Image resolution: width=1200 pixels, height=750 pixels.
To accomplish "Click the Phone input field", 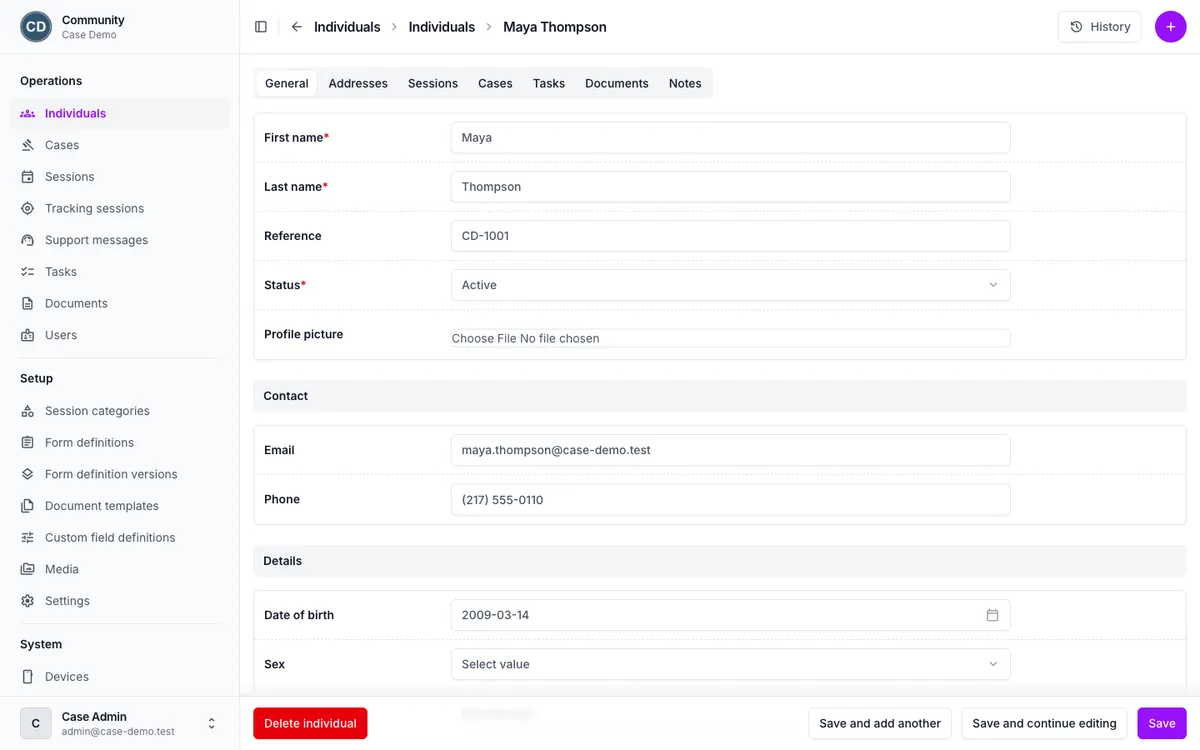I will [731, 499].
